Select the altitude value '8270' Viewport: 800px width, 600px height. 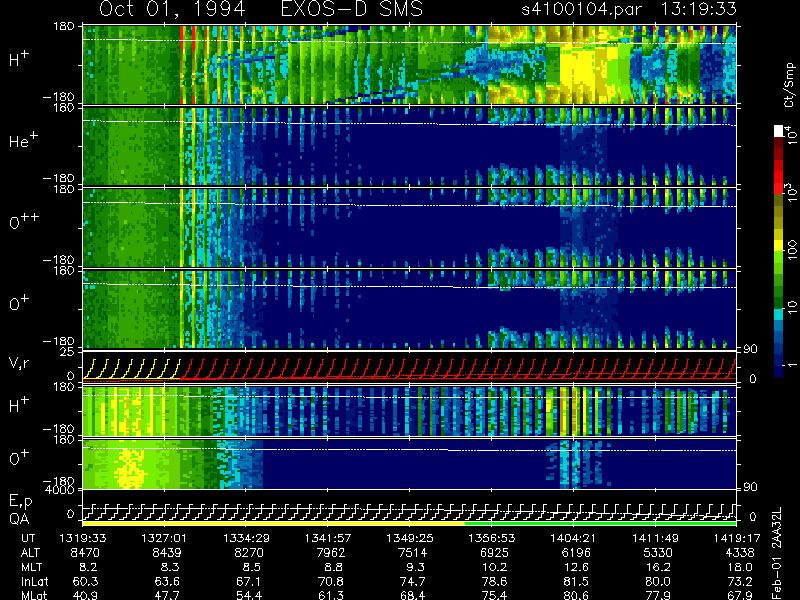(x=249, y=553)
